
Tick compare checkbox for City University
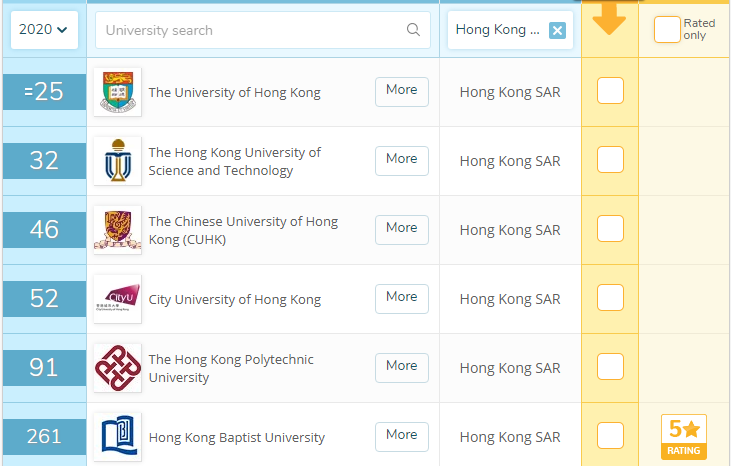click(x=610, y=297)
